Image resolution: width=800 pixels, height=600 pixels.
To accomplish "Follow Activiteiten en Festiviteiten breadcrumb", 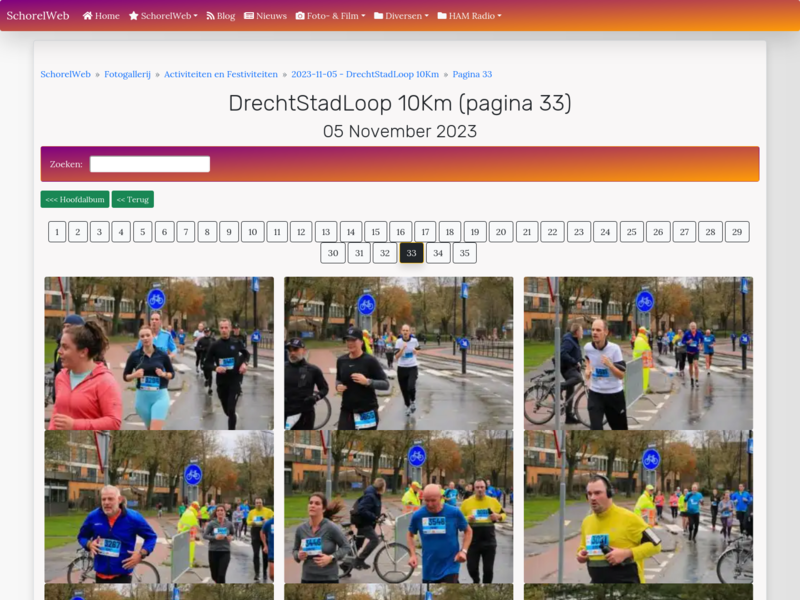I will coord(221,74).
